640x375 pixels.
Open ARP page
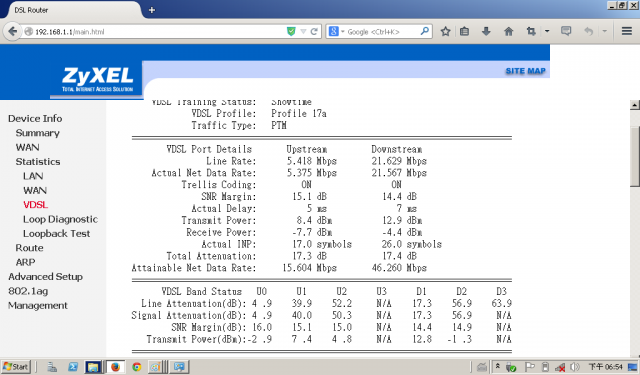25,262
